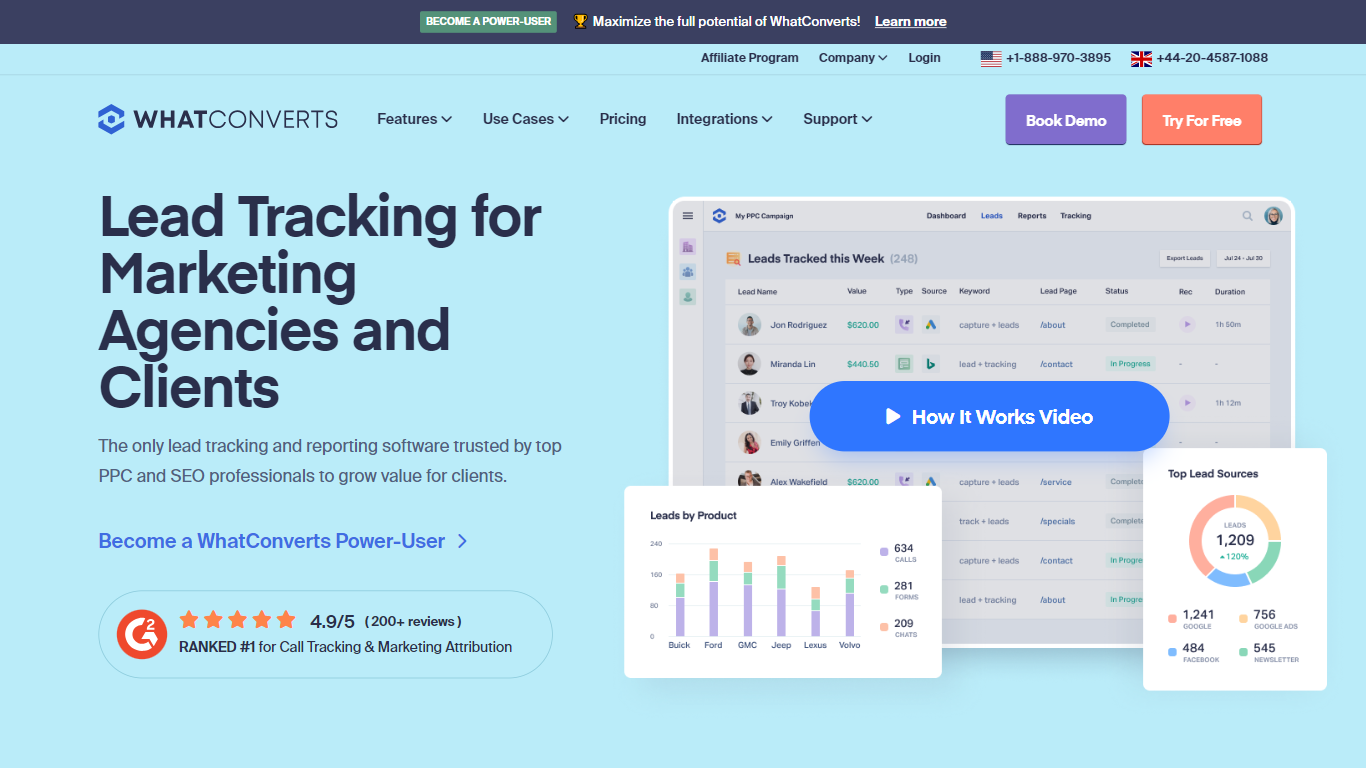Click the purple Calls legend swatch
Screen dimensions: 1366x768
pyautogui.click(x=884, y=551)
